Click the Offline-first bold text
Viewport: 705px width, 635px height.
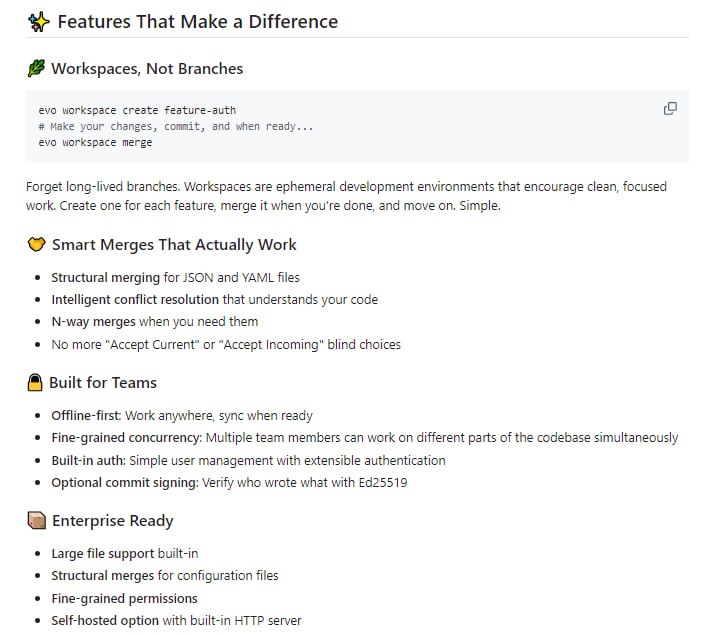pyautogui.click(x=86, y=415)
